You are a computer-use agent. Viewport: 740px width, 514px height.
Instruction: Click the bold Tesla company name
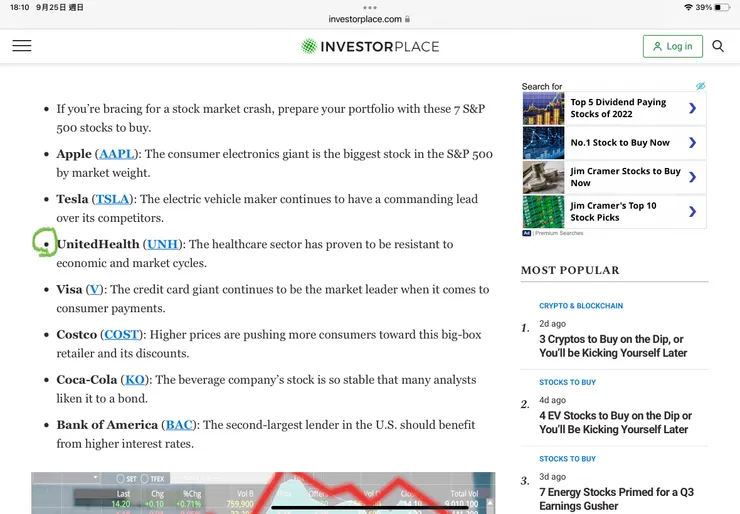click(x=72, y=199)
